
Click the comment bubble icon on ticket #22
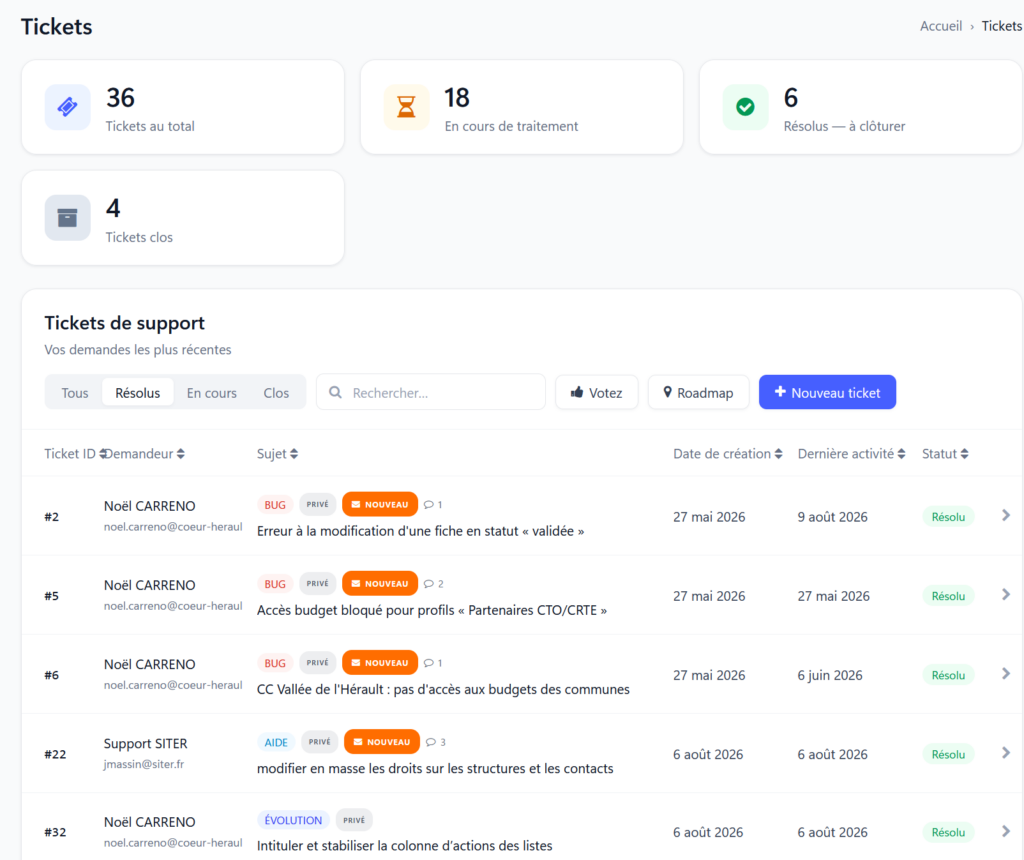(430, 742)
